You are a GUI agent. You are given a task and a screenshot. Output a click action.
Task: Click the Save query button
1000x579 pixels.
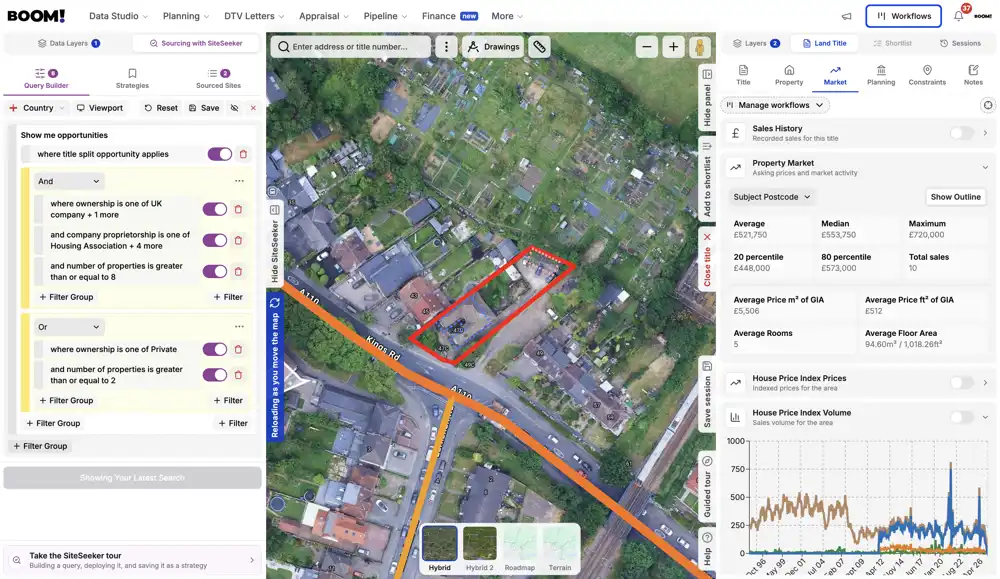tap(203, 108)
